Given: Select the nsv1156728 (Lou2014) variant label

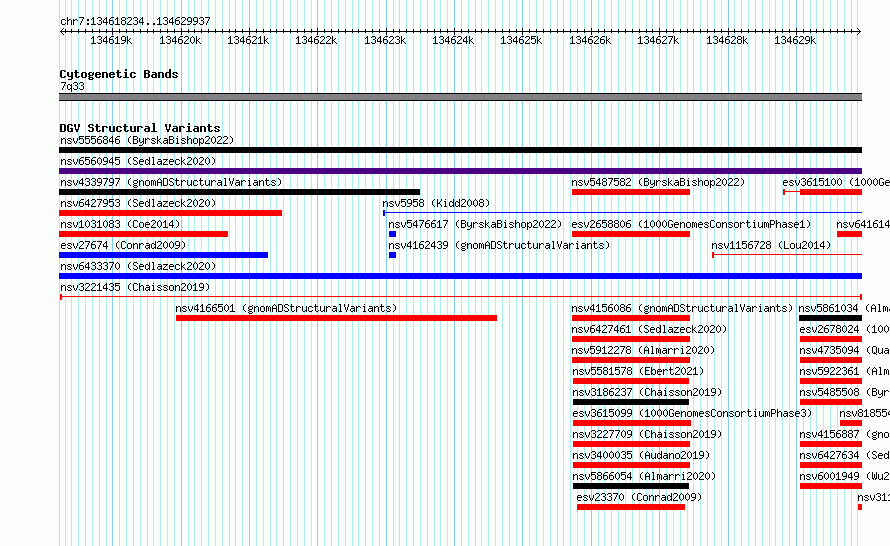Looking at the screenshot, I should tap(771, 245).
